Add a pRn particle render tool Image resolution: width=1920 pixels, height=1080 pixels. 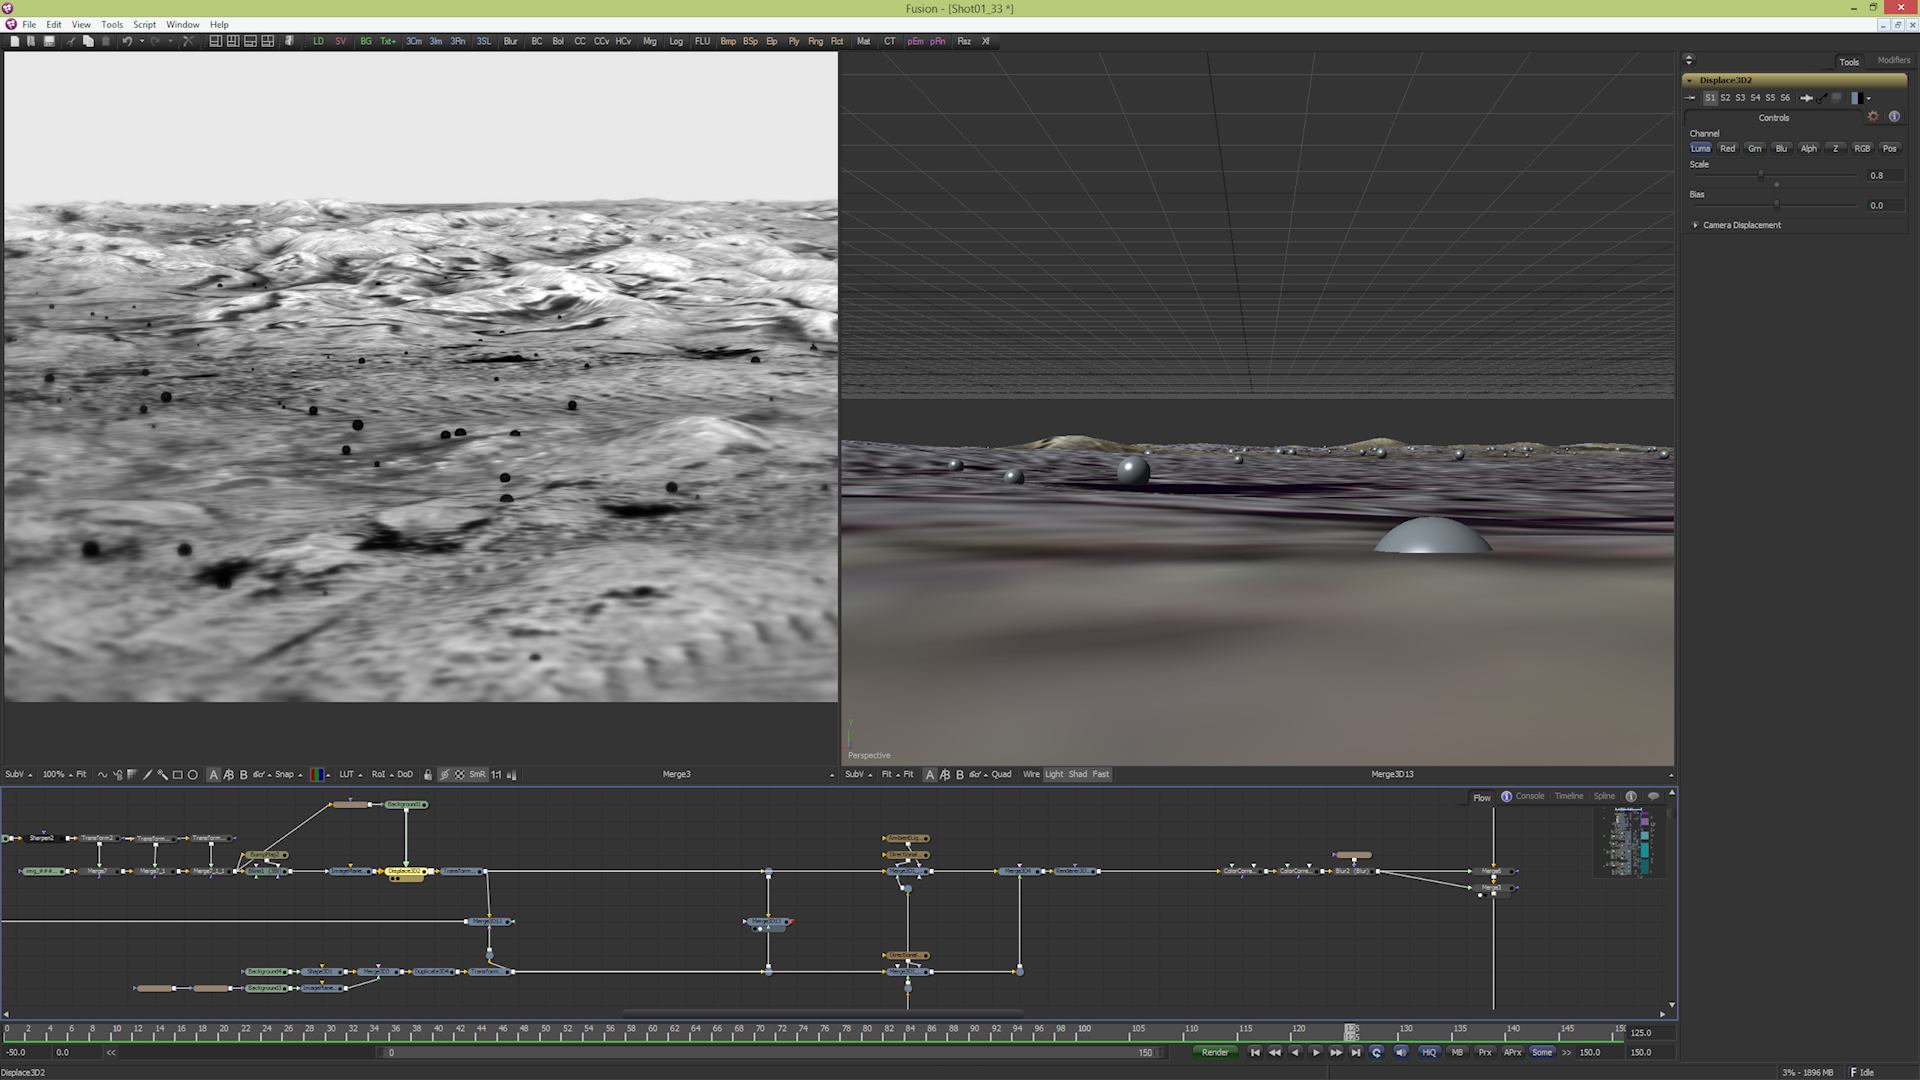coord(938,41)
